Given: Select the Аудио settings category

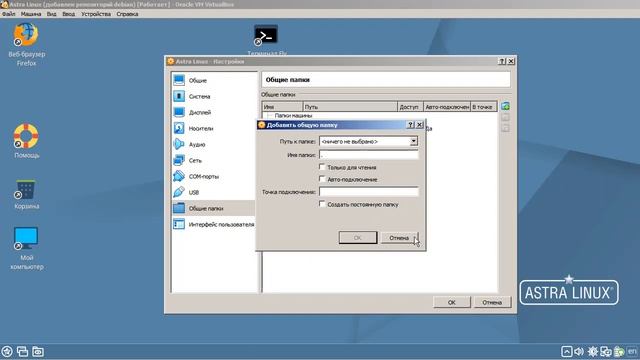Looking at the screenshot, I should pyautogui.click(x=213, y=144).
